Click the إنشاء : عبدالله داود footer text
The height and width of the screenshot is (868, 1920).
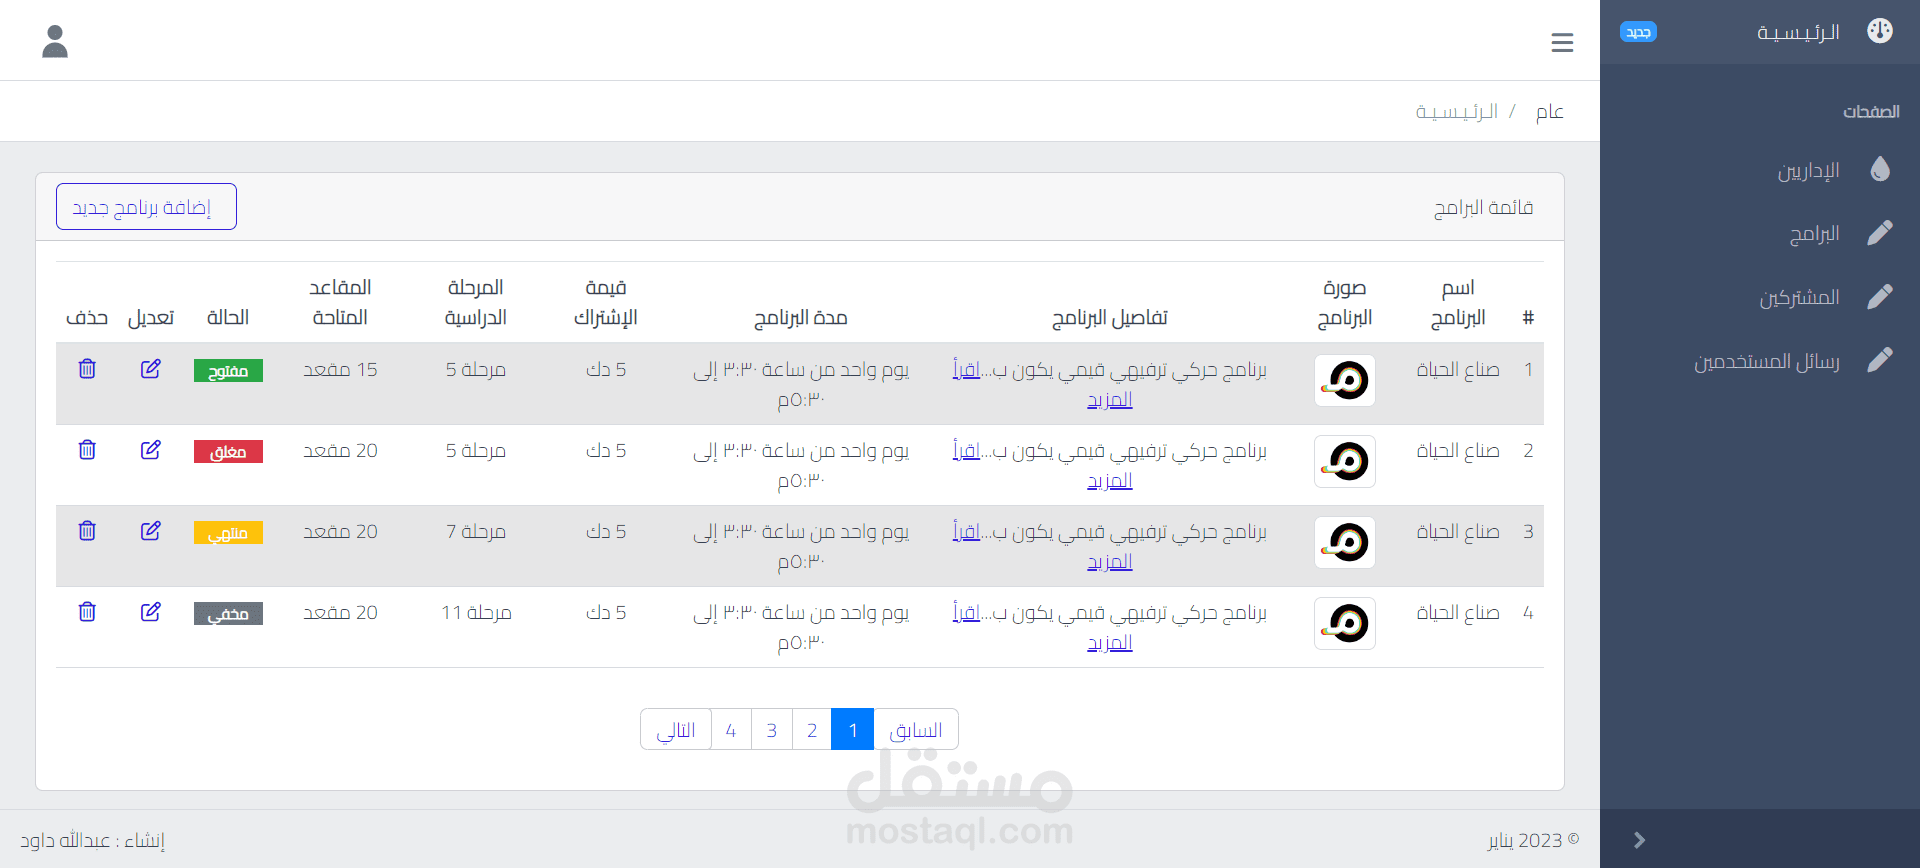[92, 840]
